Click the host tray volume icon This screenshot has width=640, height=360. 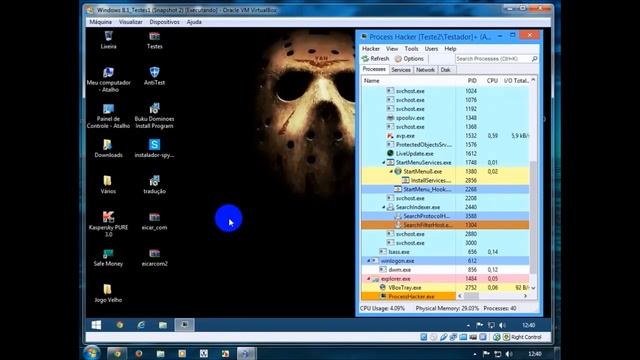coord(509,354)
